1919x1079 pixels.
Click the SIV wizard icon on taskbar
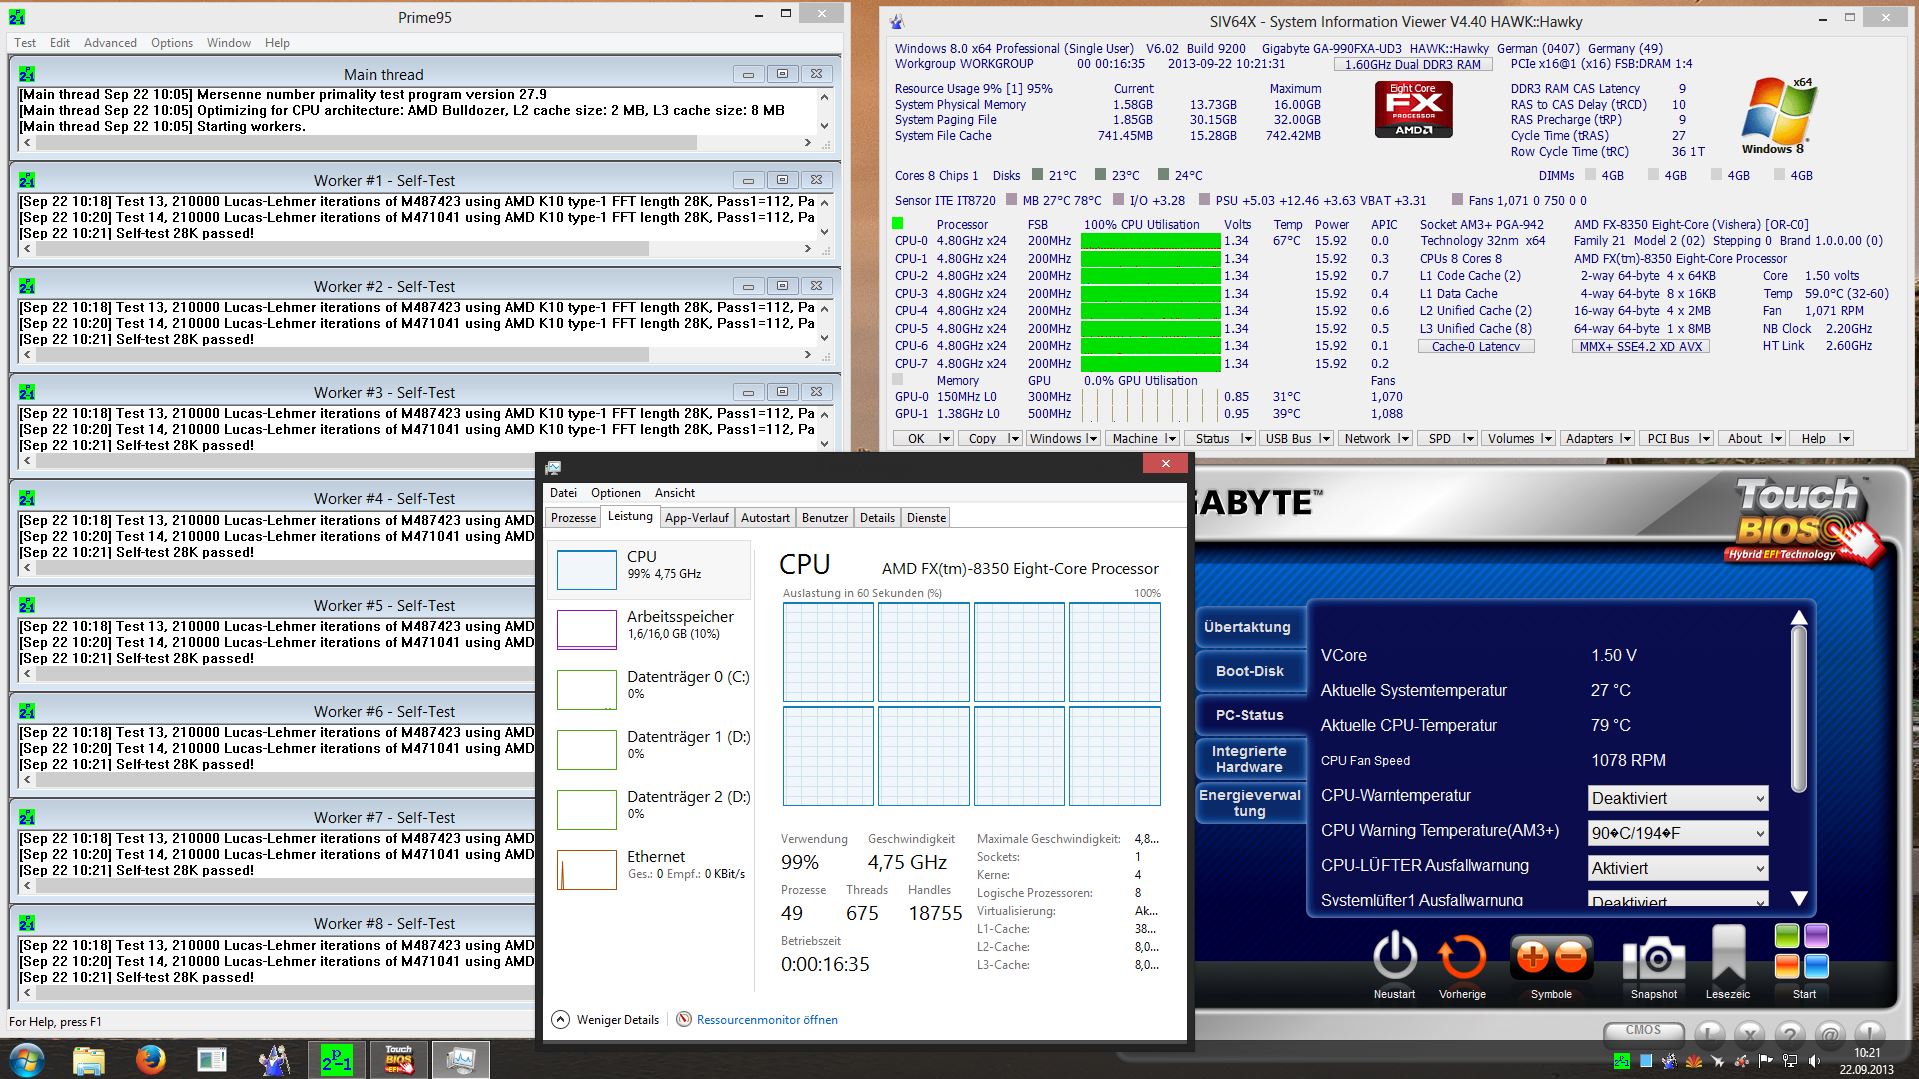pyautogui.click(x=274, y=1059)
